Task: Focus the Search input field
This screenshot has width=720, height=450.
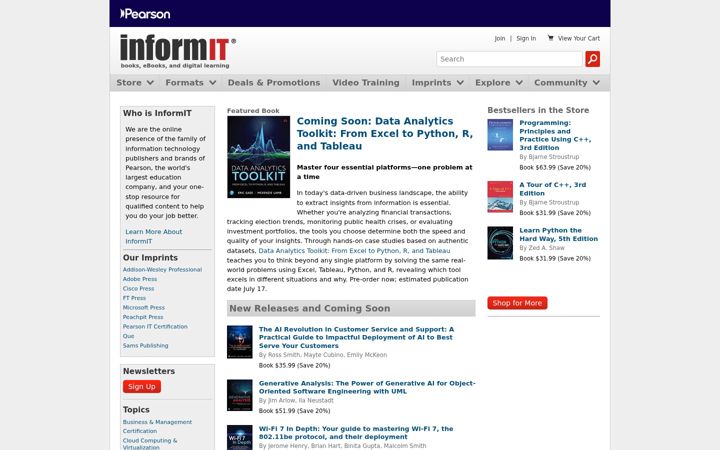Action: (x=509, y=59)
